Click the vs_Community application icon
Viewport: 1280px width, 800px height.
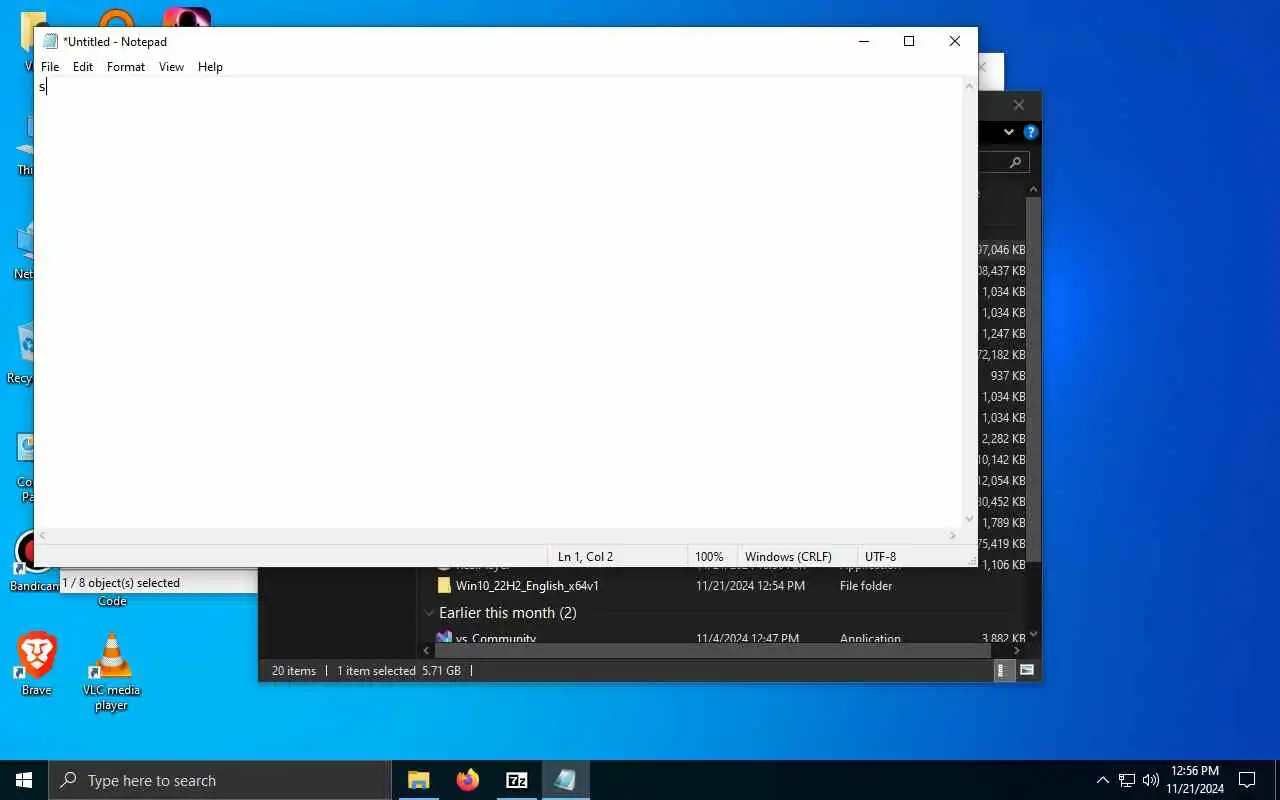pos(444,637)
